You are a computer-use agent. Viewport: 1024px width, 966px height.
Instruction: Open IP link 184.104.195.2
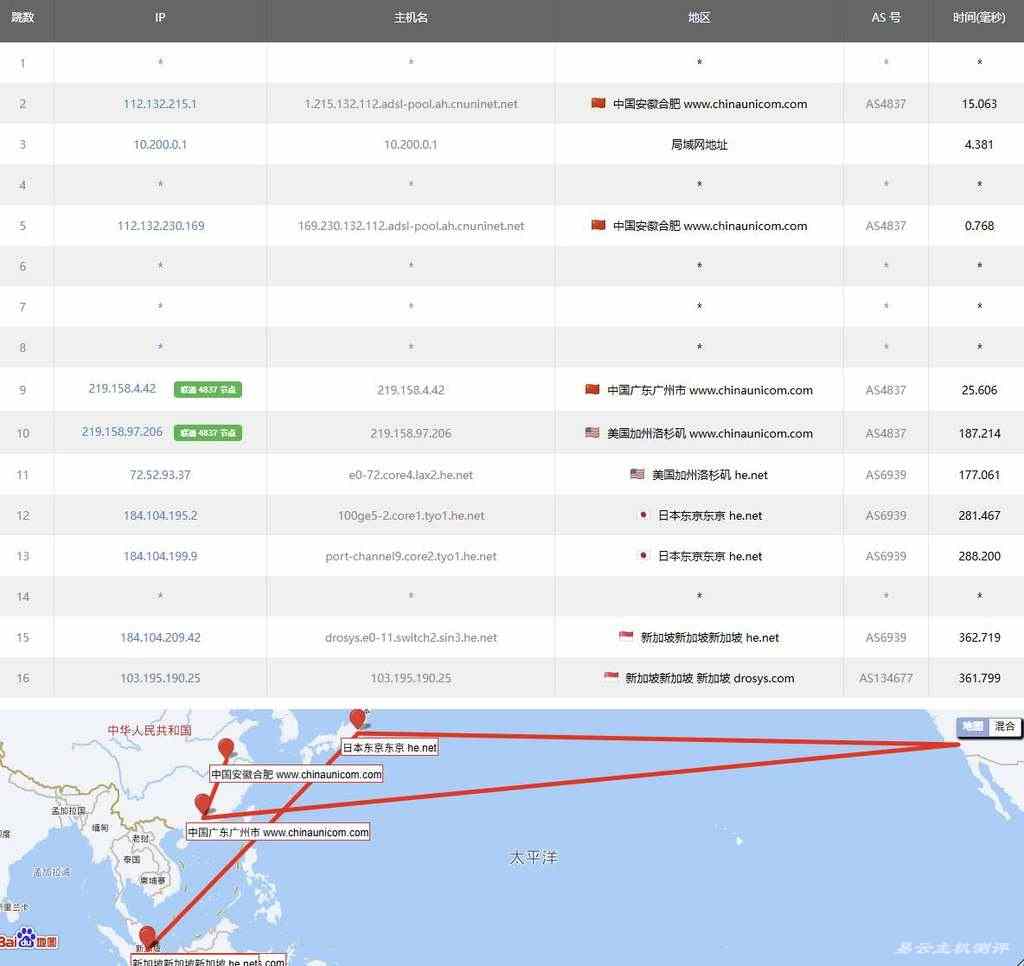click(x=160, y=515)
